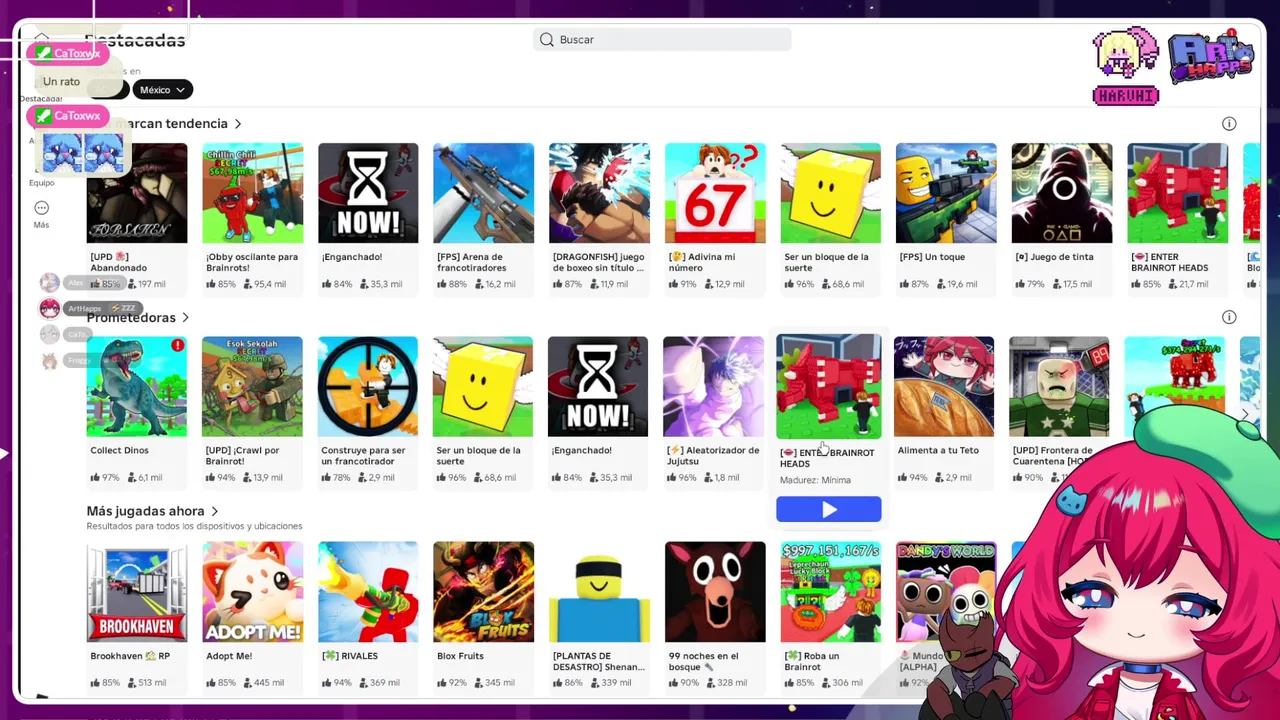Open '99 noches en el bosque' thumbnail
Screen dimensions: 1280x720
[715, 592]
